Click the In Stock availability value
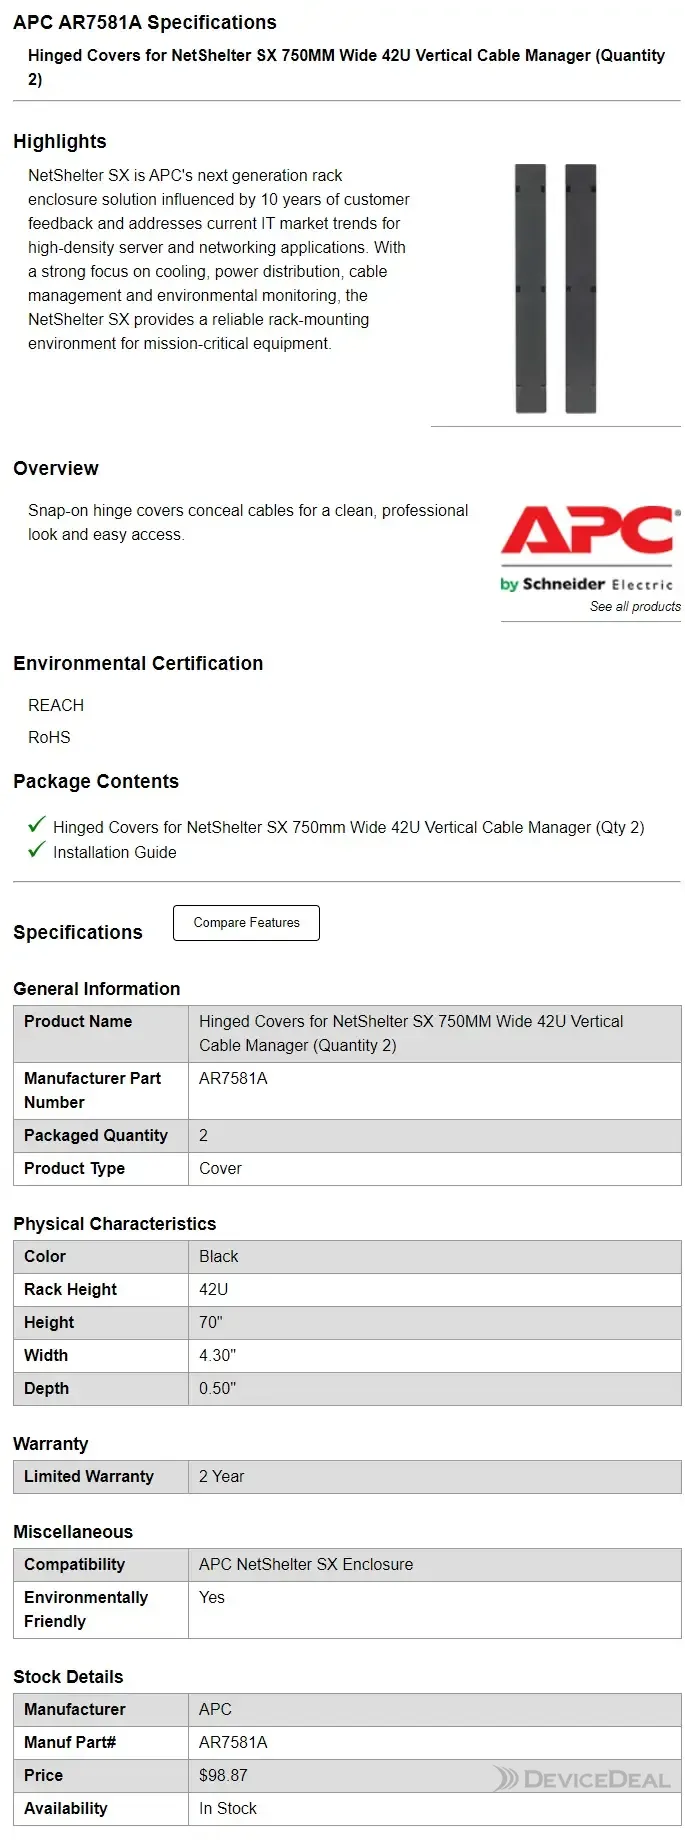This screenshot has width=685, height=1841. click(x=227, y=1808)
